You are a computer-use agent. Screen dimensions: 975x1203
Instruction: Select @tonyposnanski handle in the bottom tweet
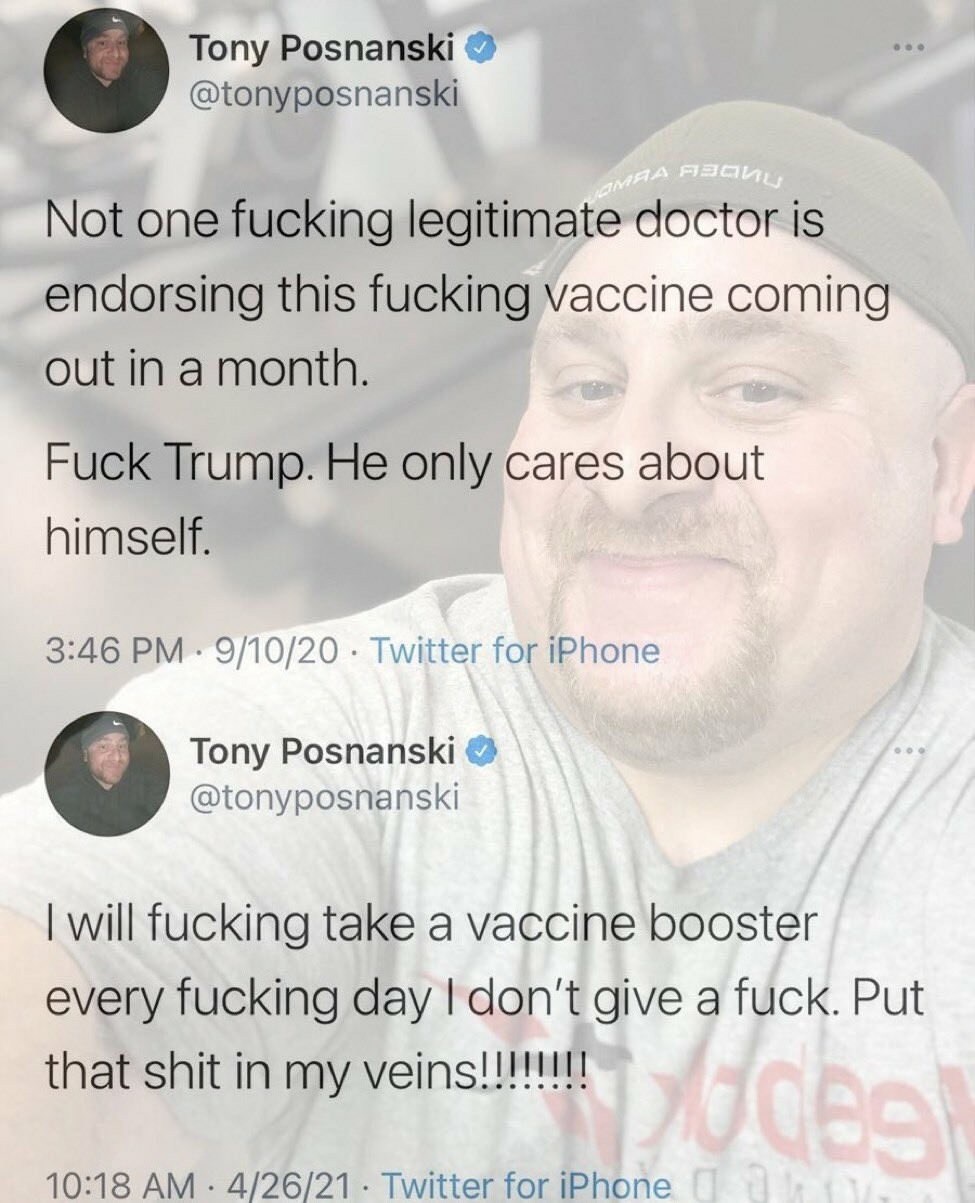pos(324,797)
